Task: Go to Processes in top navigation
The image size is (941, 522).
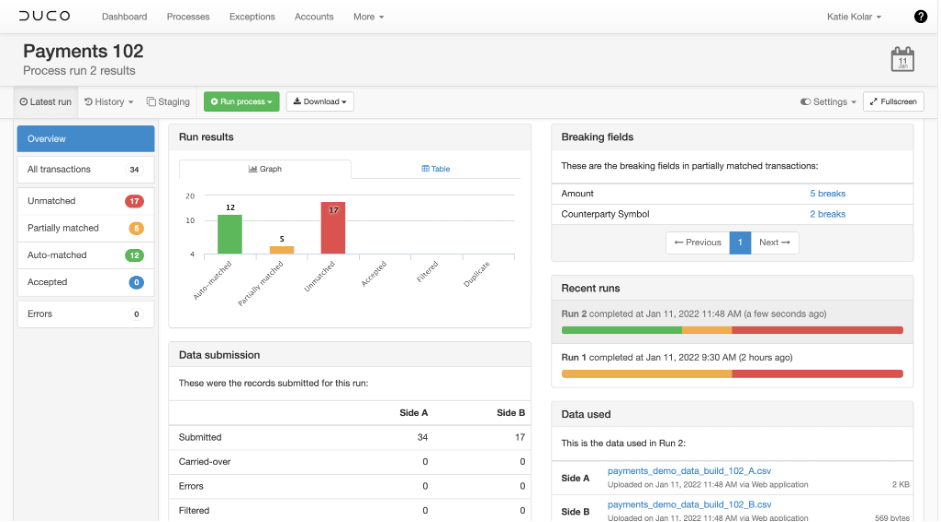Action: pos(188,17)
